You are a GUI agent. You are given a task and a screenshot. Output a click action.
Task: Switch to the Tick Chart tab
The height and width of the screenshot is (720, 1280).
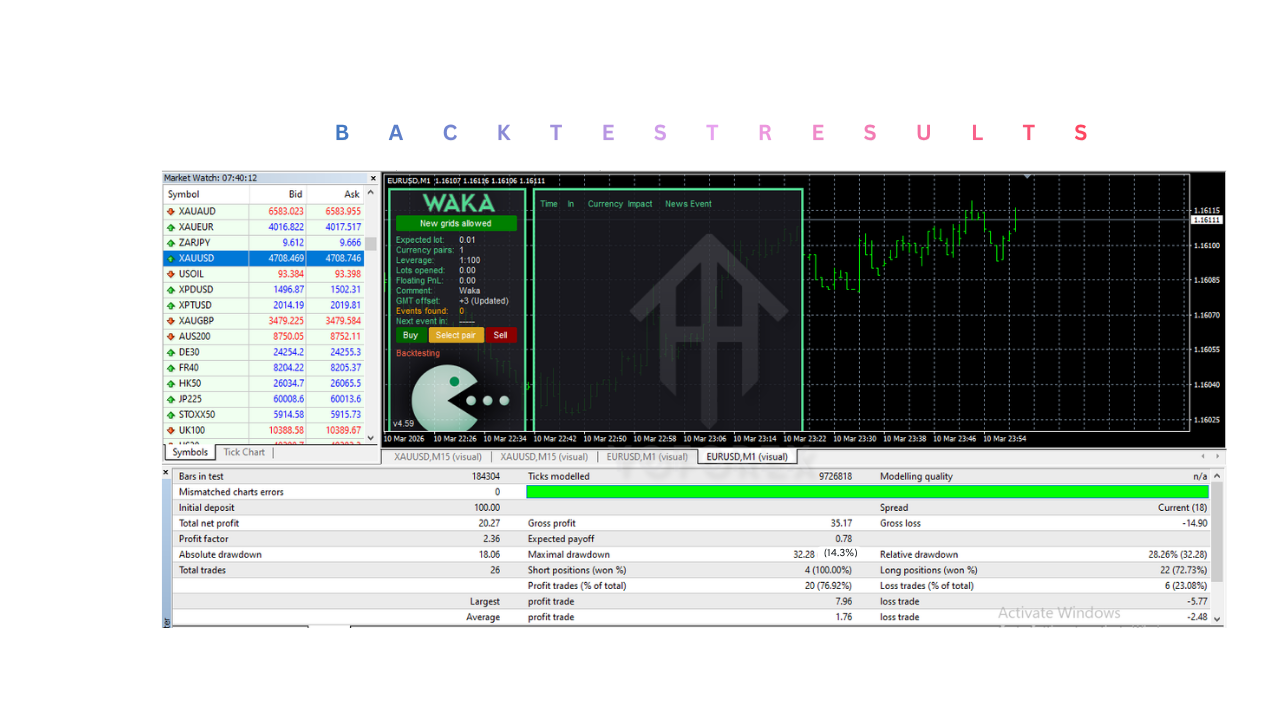[243, 452]
